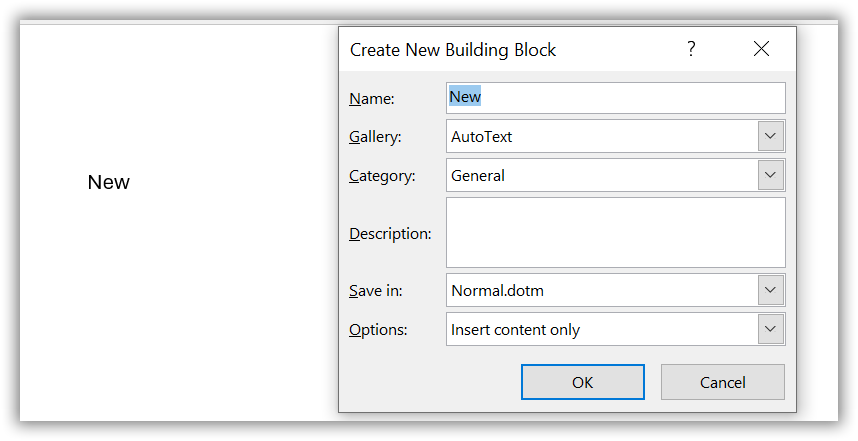This screenshot has height=441, width=858.
Task: Expand the Save in dropdown arrow
Action: point(770,291)
